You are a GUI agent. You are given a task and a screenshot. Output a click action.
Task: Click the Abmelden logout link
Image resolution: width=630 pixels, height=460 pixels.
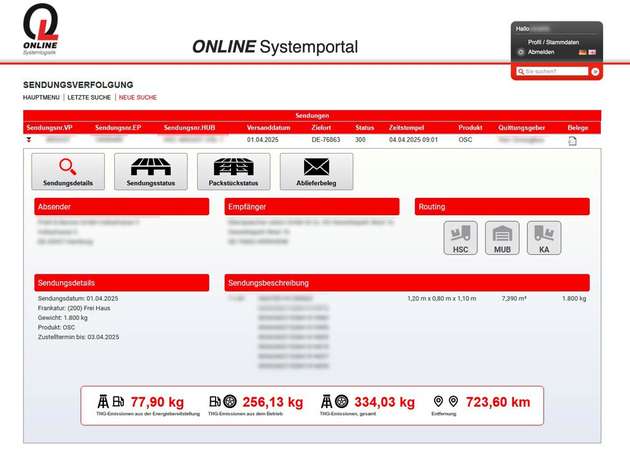tap(541, 52)
